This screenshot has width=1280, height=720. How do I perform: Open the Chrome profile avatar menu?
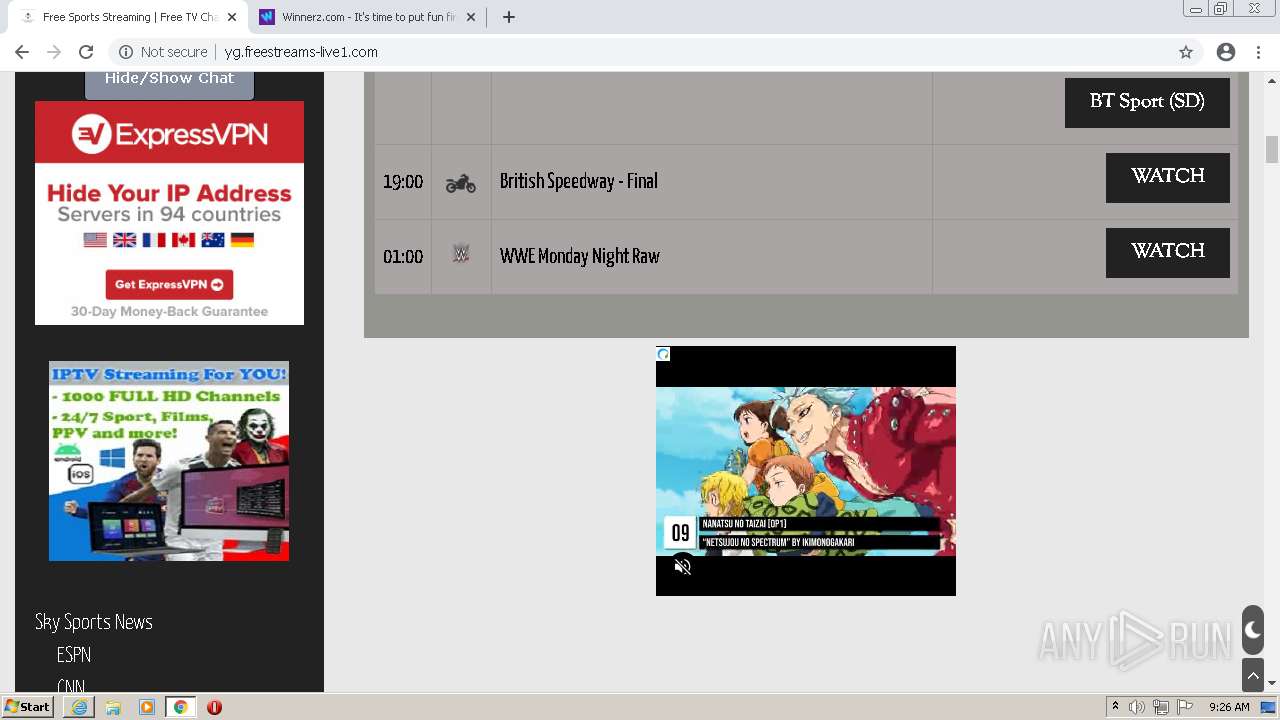click(x=1226, y=52)
